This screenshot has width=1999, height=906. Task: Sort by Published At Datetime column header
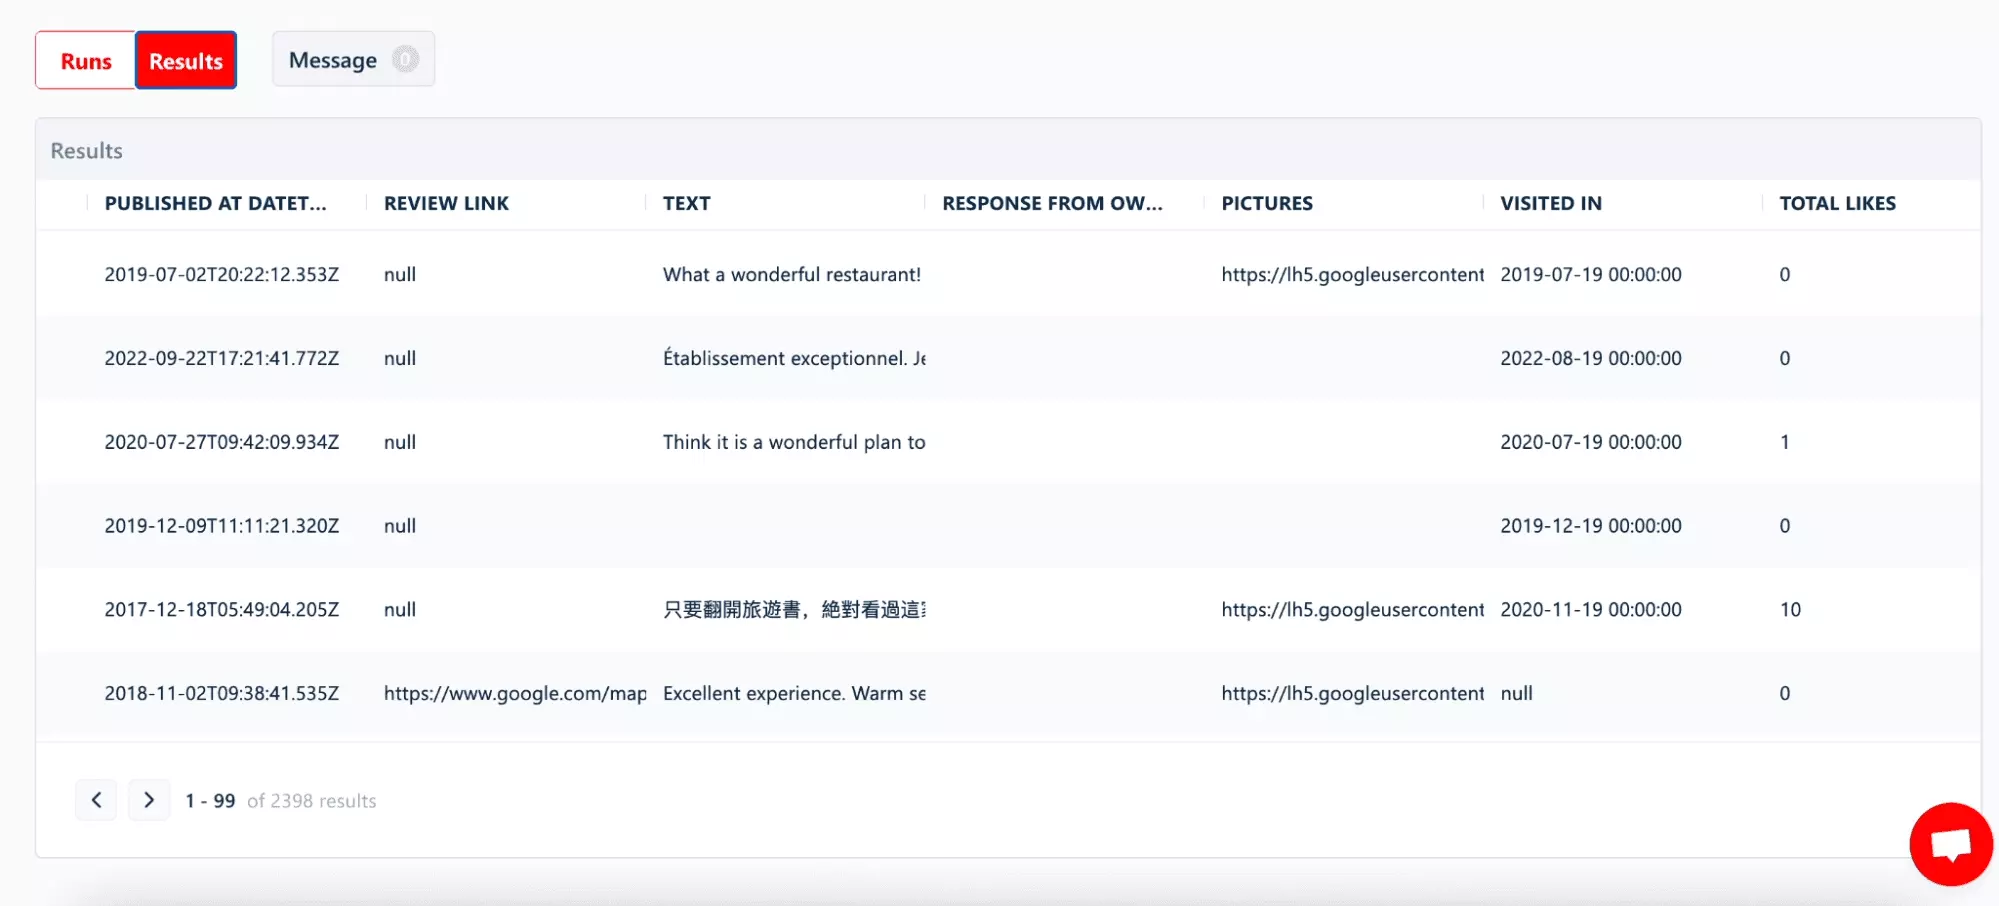(215, 203)
